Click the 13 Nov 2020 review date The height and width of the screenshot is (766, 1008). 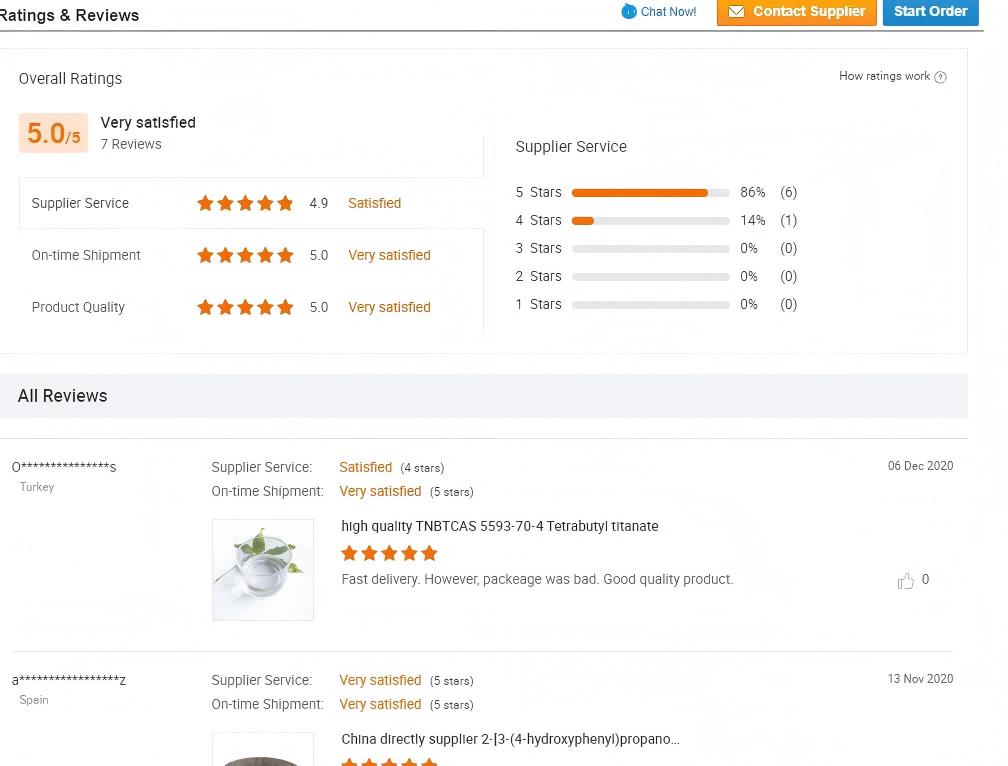921,679
